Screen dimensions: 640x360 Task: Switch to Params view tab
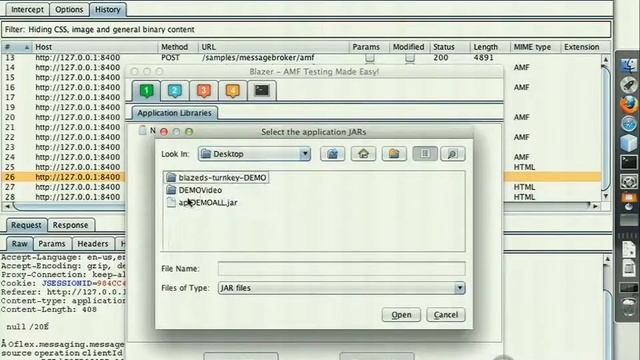(52, 244)
